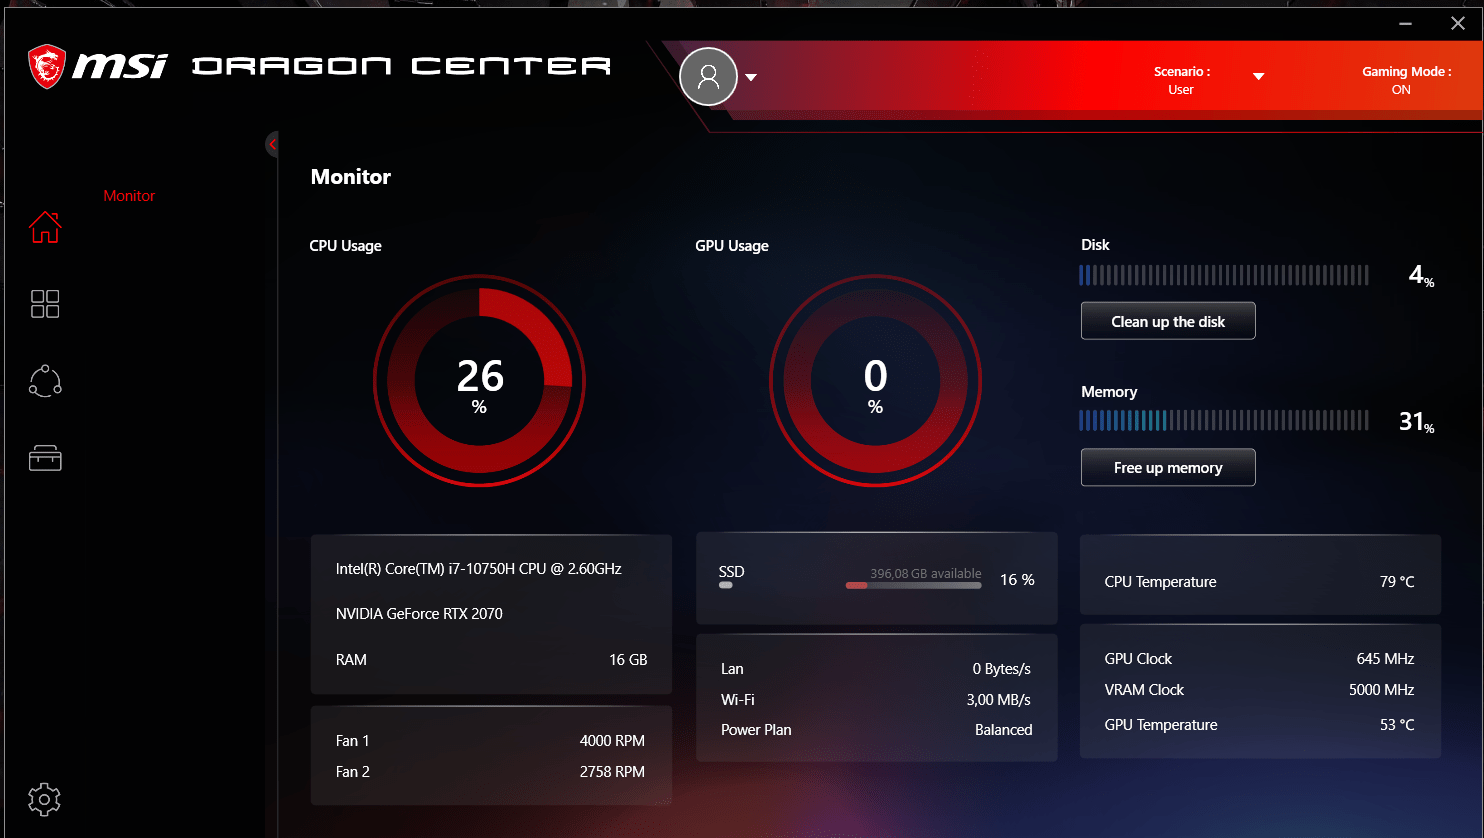
Task: Click the CPU Temperature 79 °C value
Action: click(x=1397, y=582)
